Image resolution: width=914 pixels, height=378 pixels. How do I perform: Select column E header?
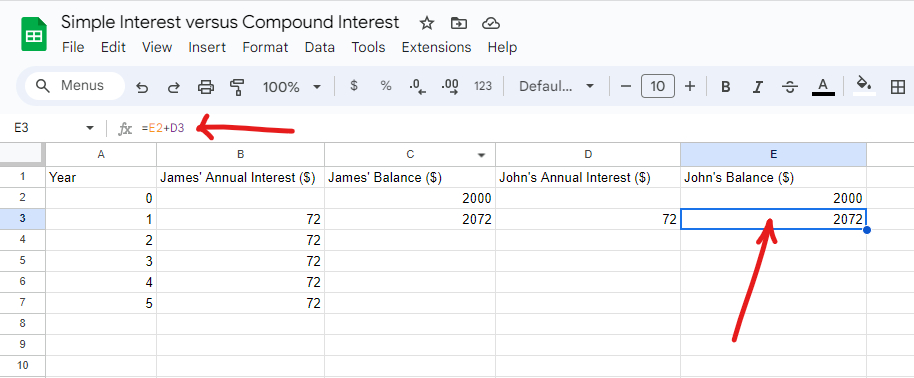(774, 155)
